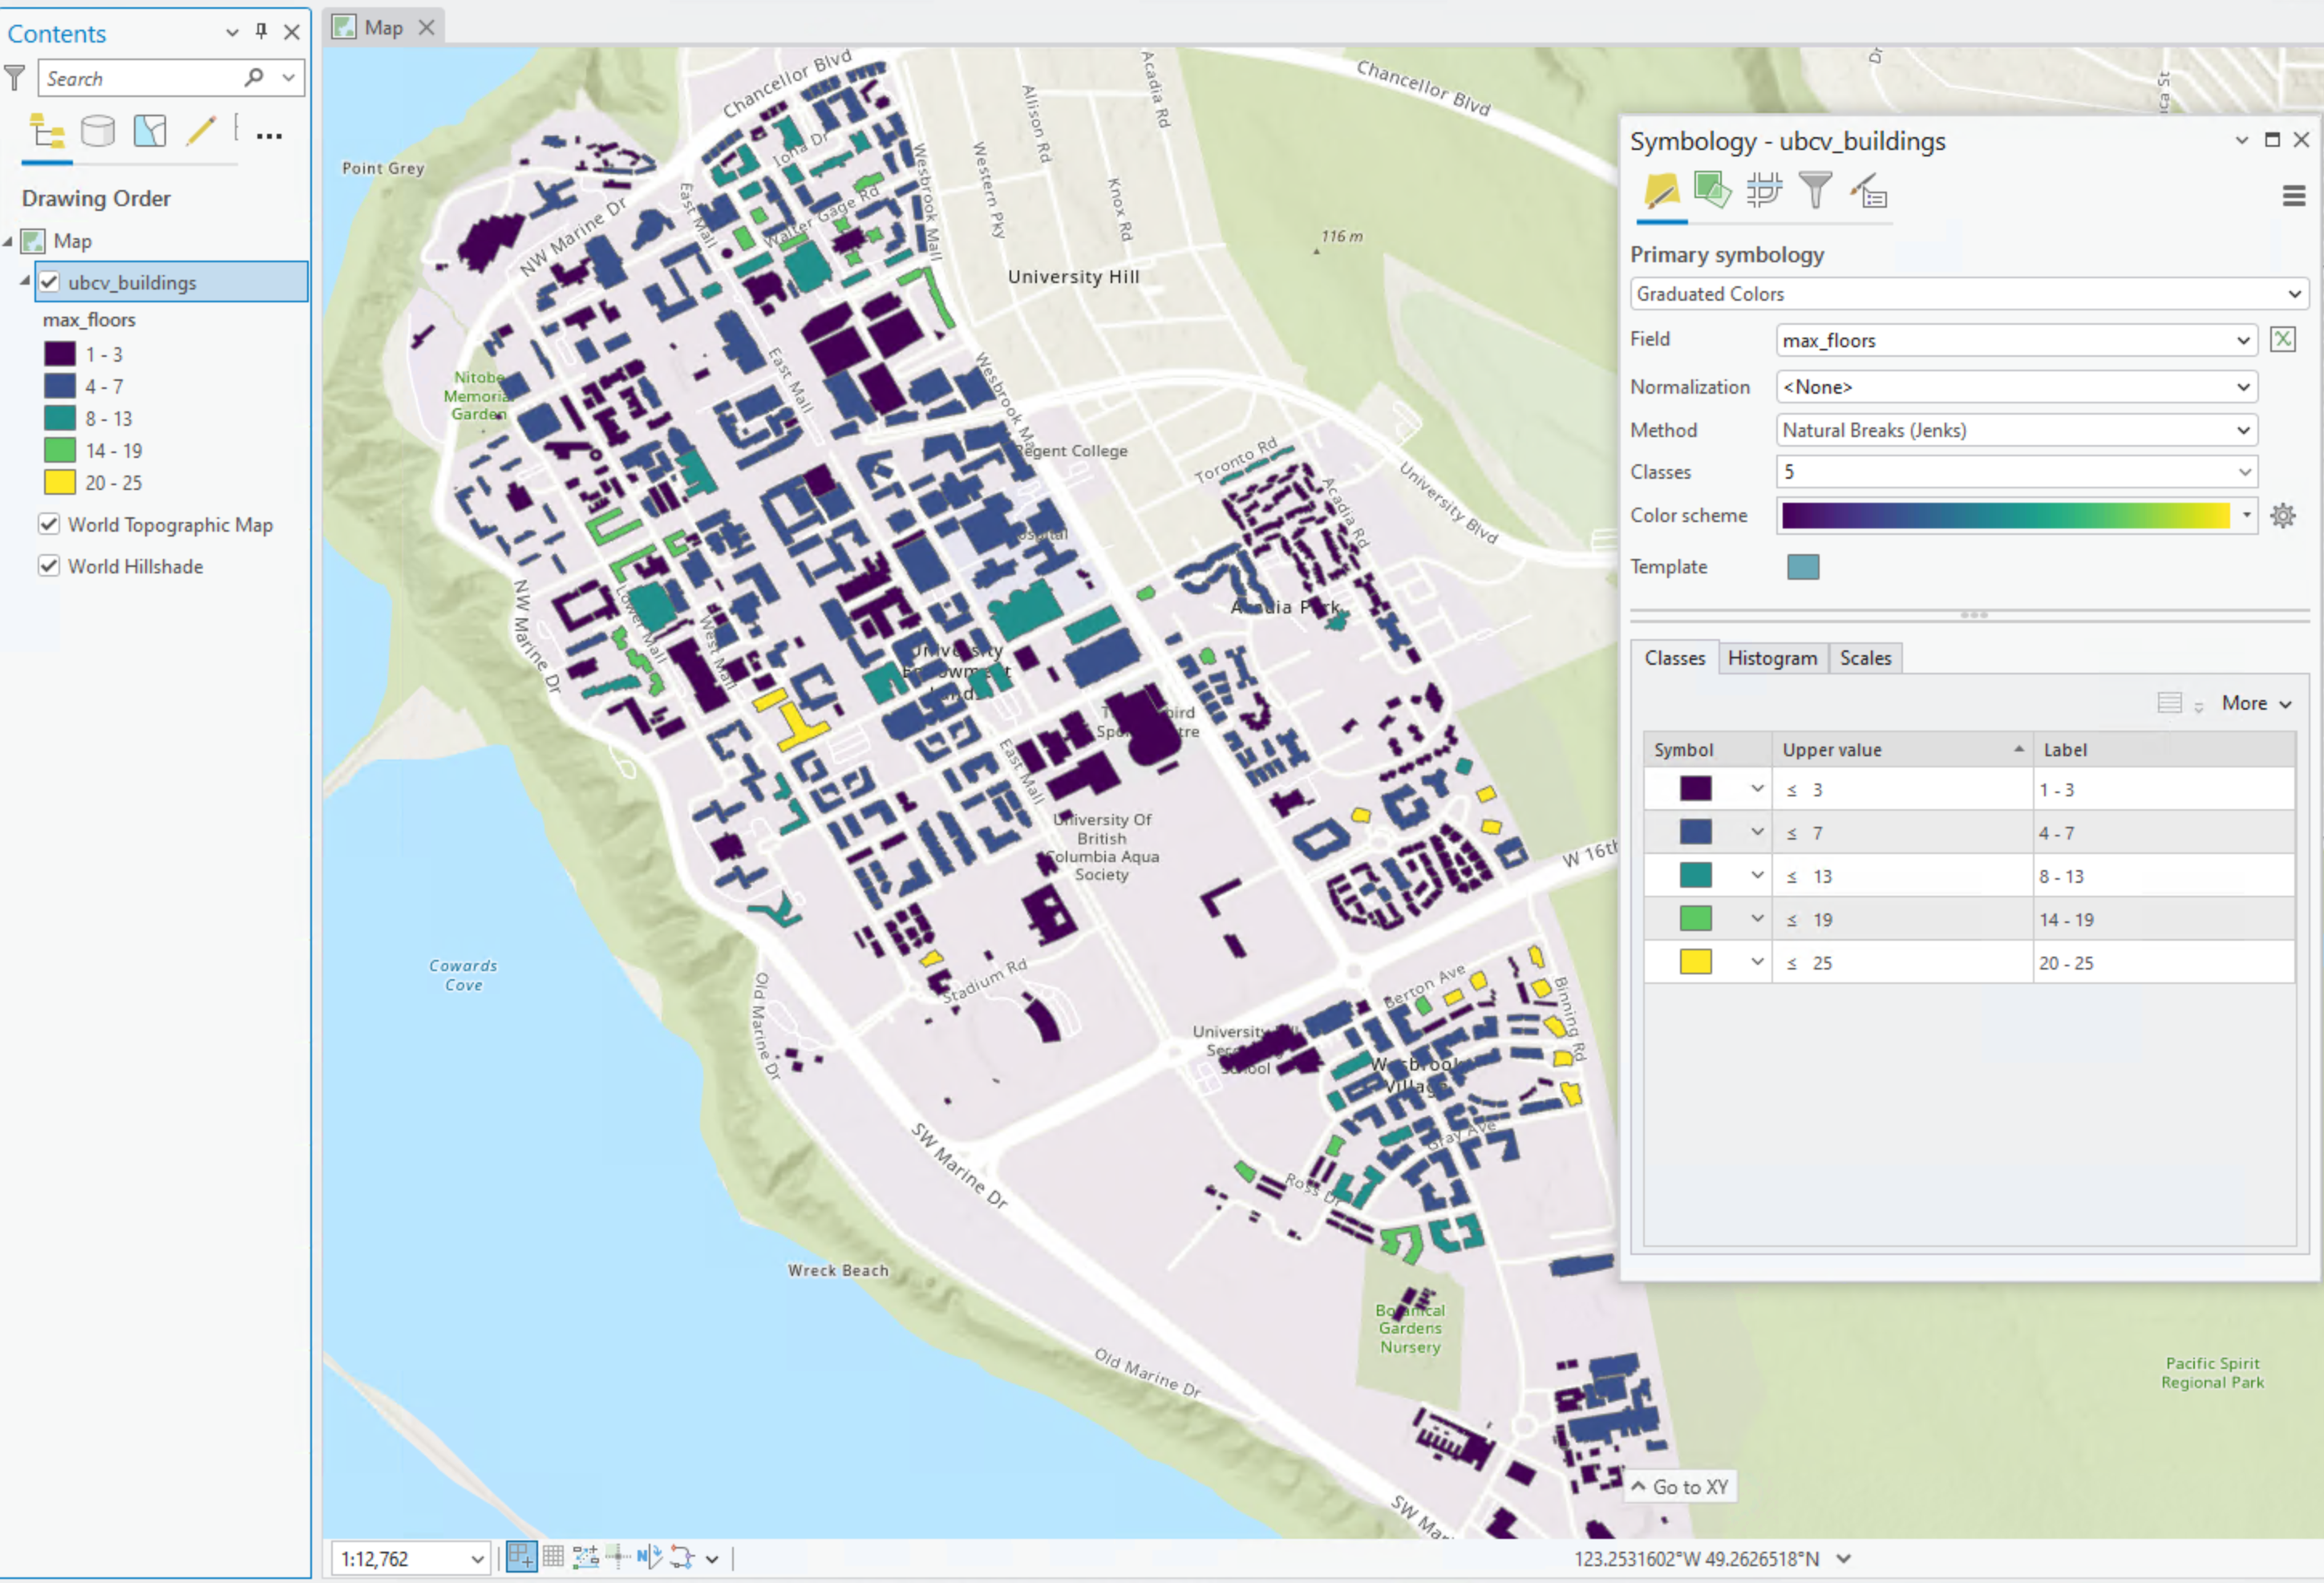Uncheck the ubcv_buildings layer visibility

[49, 283]
